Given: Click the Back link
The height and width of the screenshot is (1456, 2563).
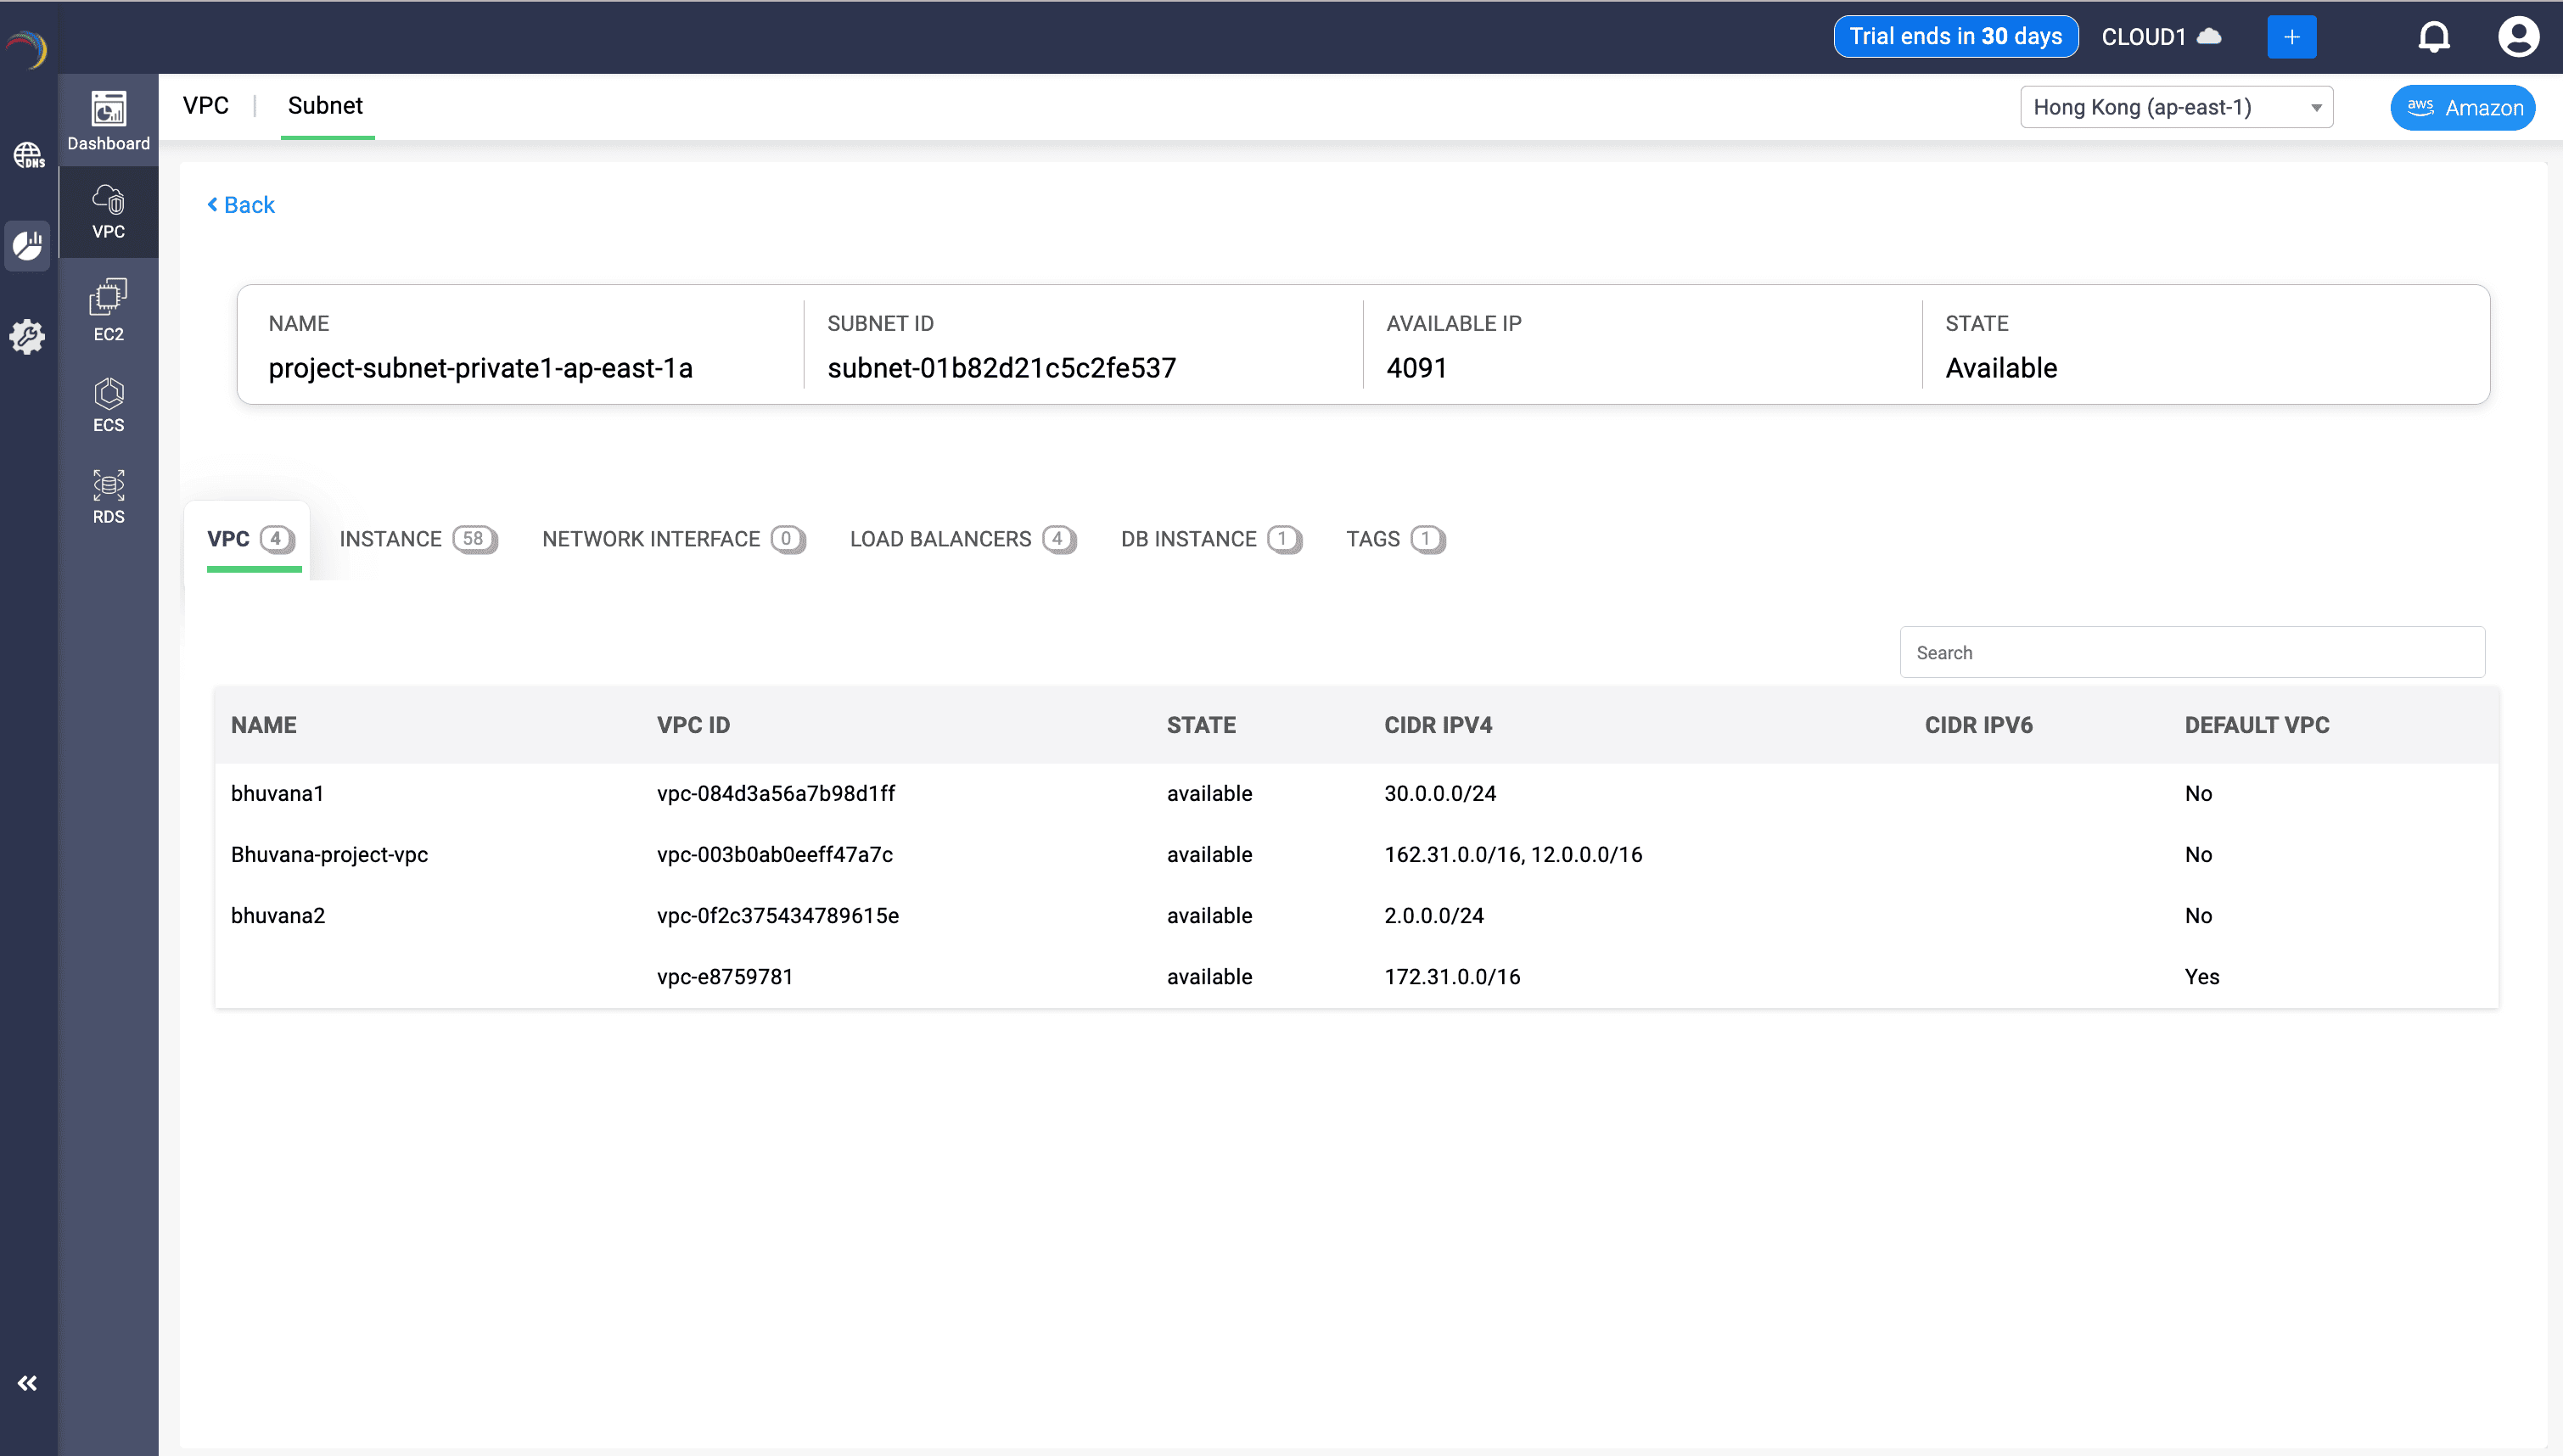Looking at the screenshot, I should (240, 204).
